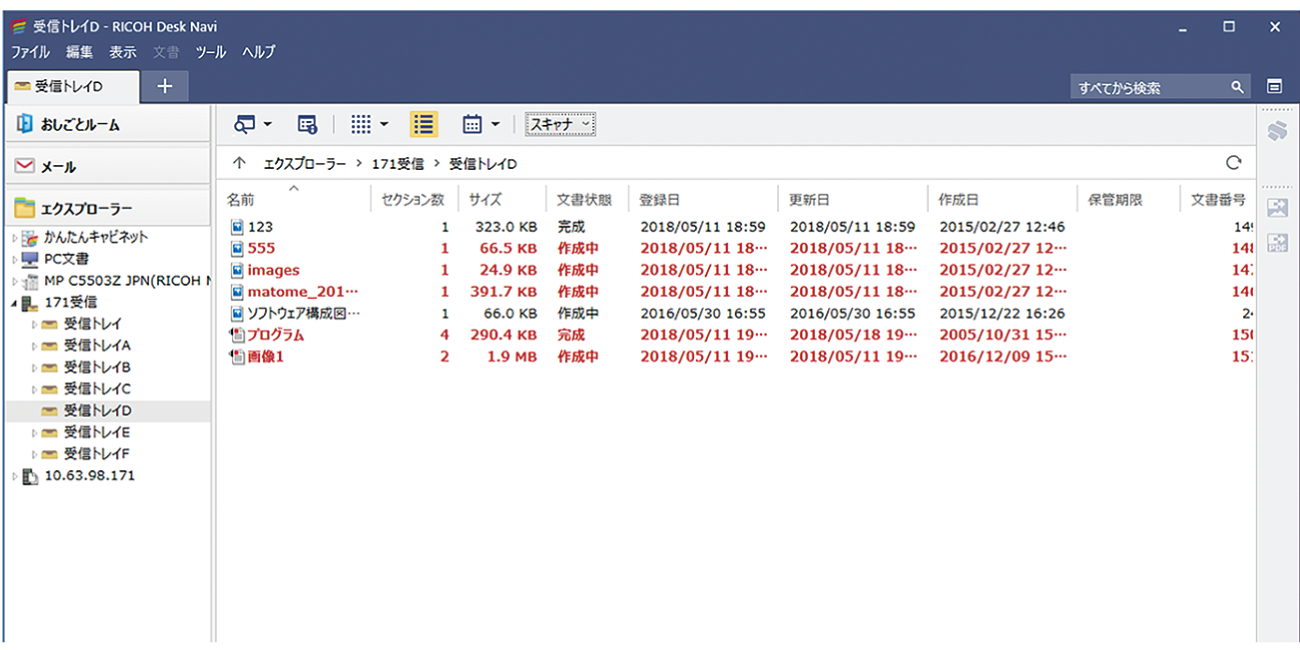Viewport: 1300px width, 650px height.
Task: Select the matome_201… file
Action: coord(302,291)
